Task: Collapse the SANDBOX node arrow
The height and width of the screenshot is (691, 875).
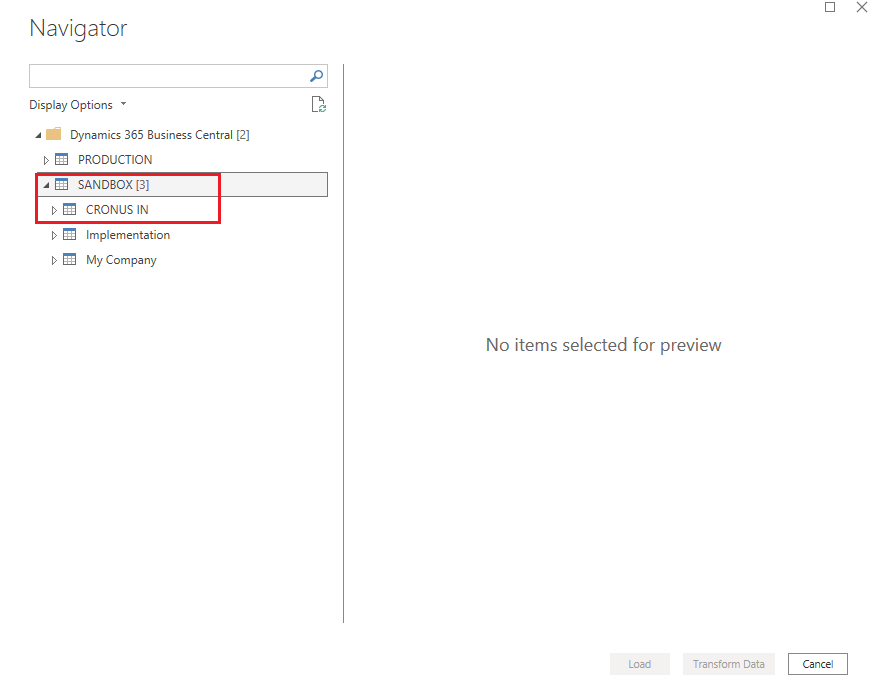Action: point(46,185)
